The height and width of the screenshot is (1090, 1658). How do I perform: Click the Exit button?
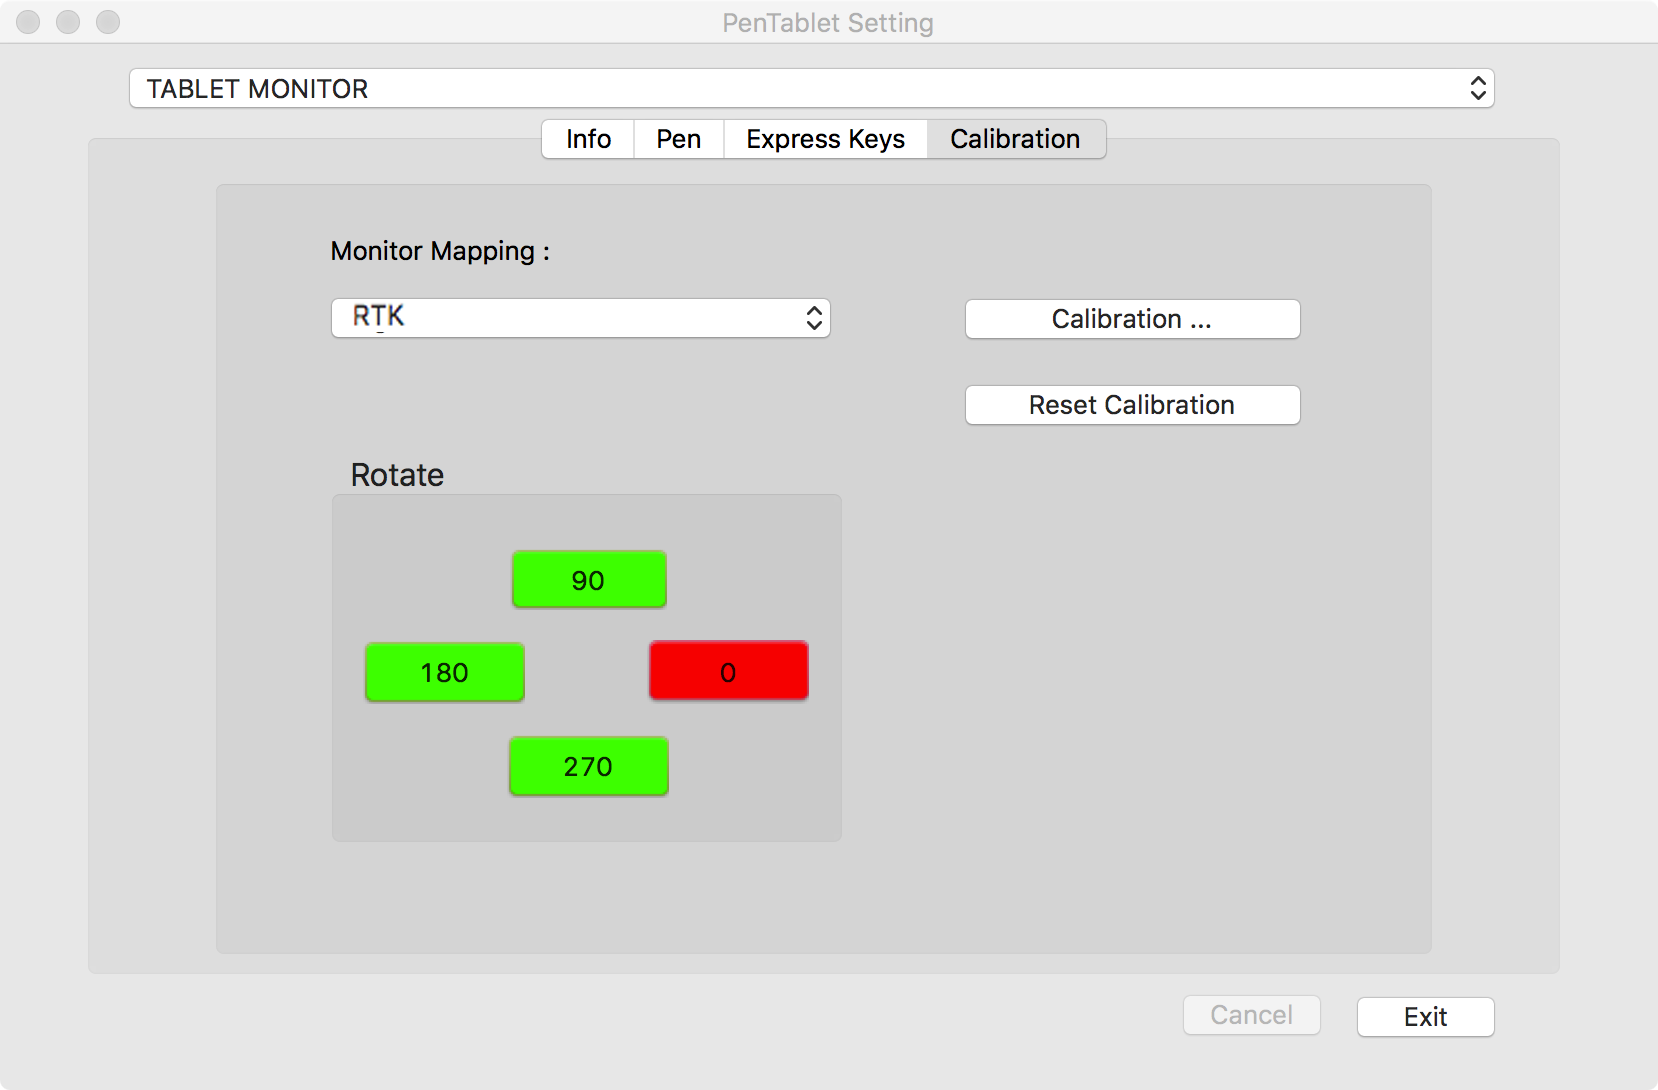coord(1425,1017)
